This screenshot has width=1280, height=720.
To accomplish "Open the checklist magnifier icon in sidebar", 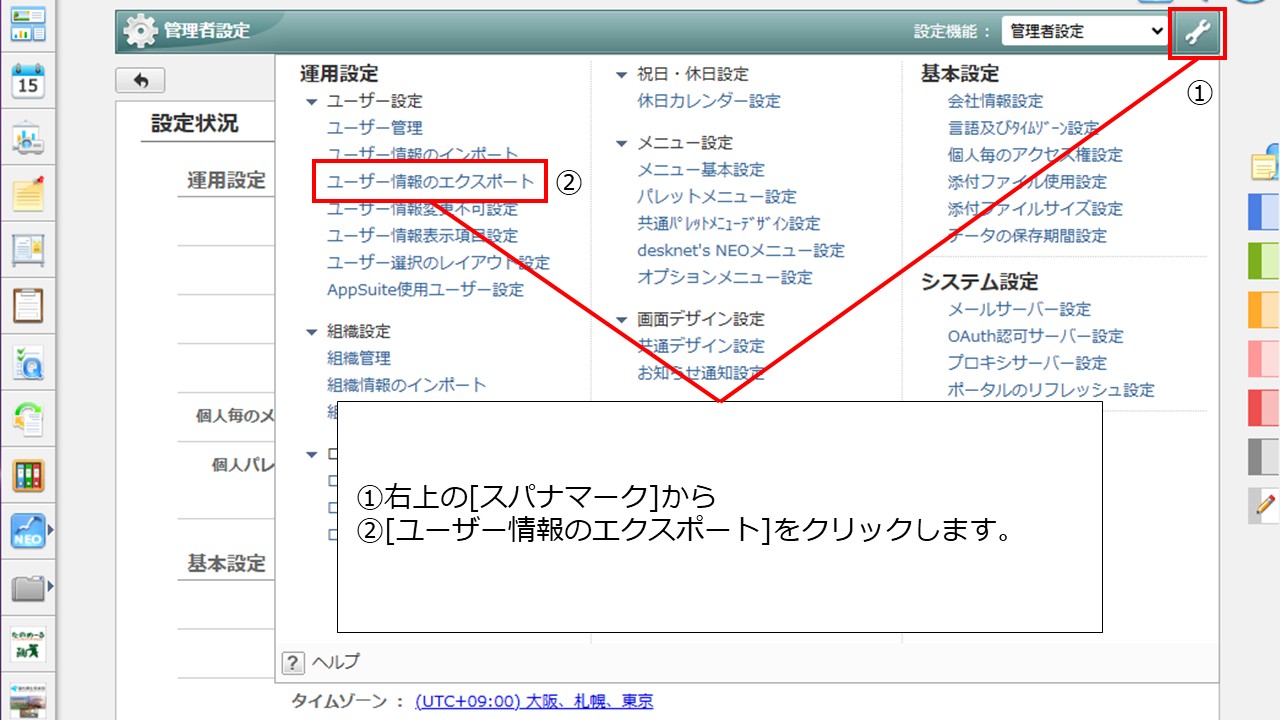I will pos(28,362).
